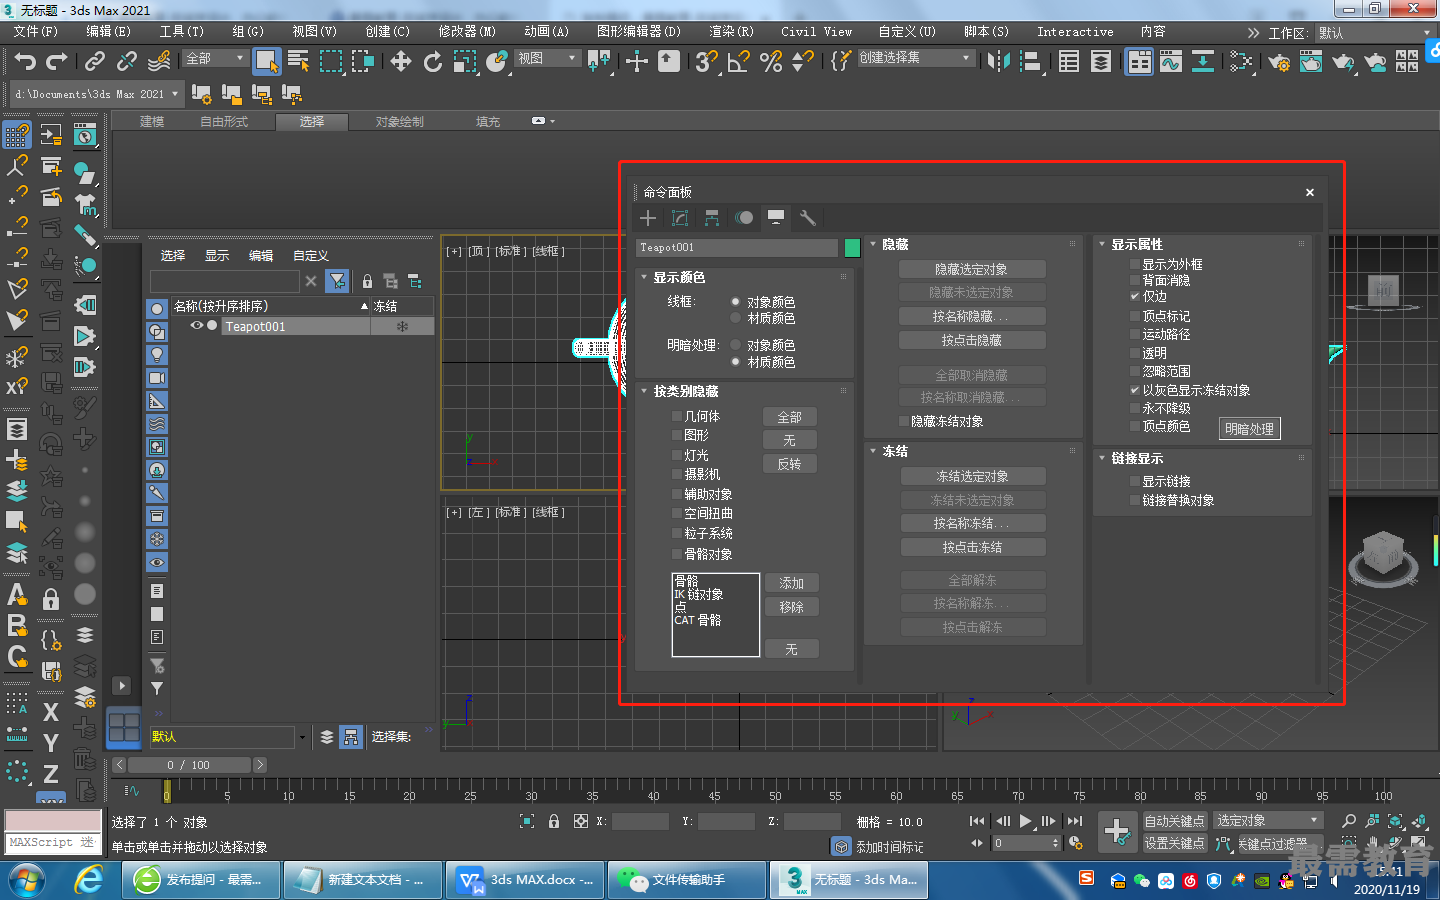The height and width of the screenshot is (900, 1440).
Task: Select shaded 对象颜色 radio button
Action: click(x=735, y=345)
